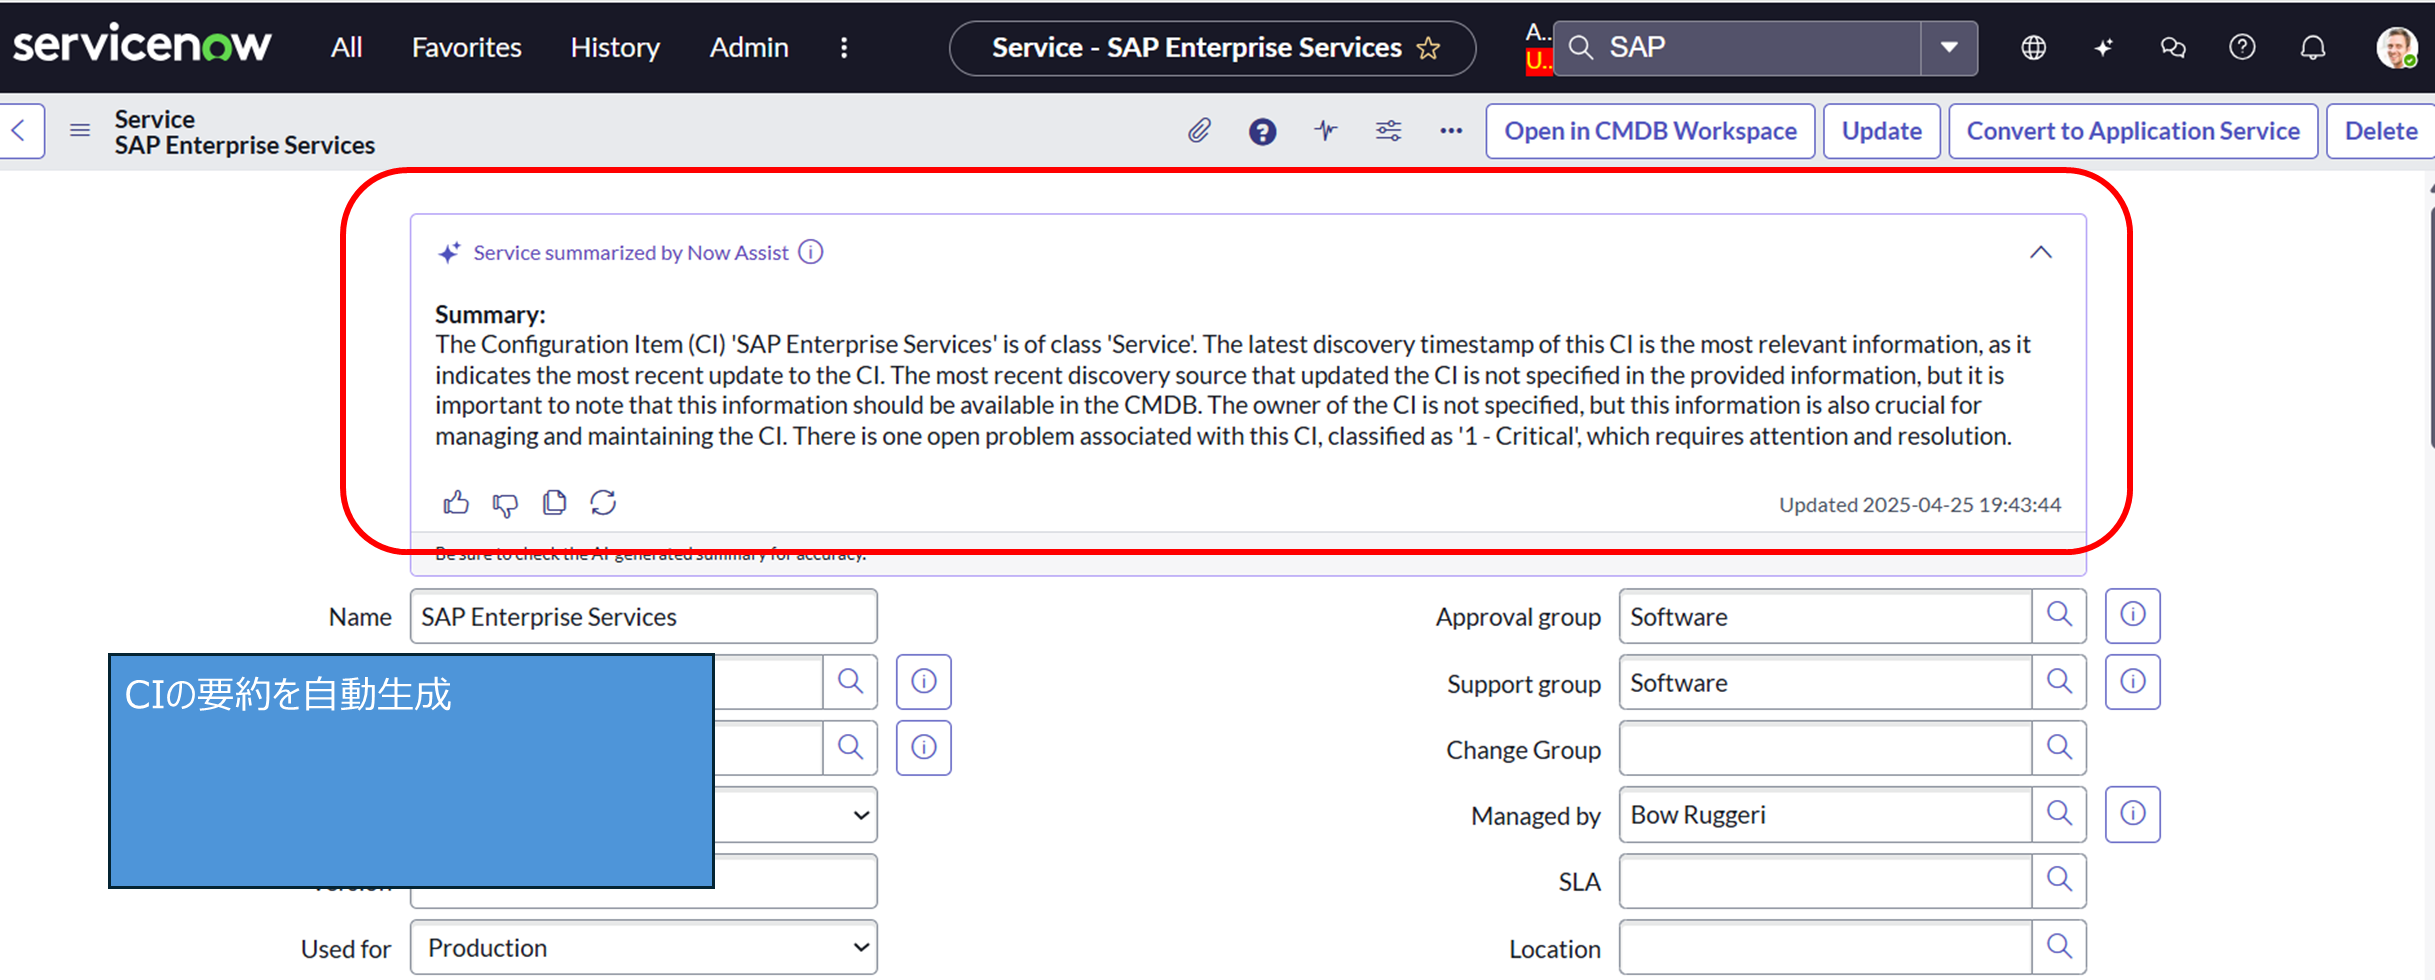Click Convert to Application Service button
The height and width of the screenshot is (980, 2435).
(2133, 131)
